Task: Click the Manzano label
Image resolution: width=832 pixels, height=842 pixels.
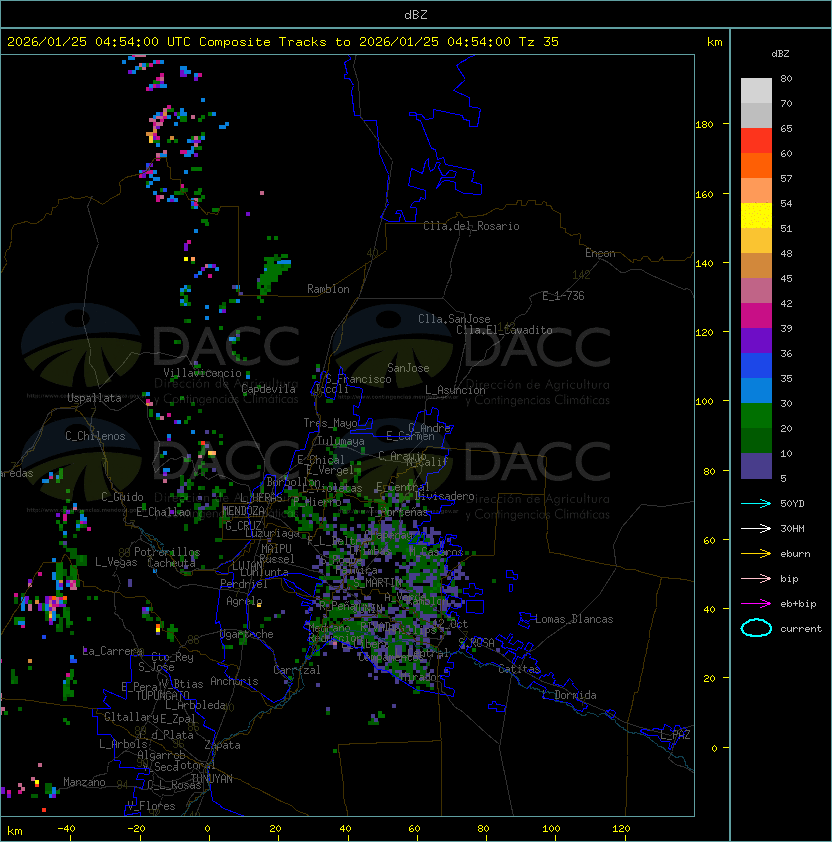Action: (84, 782)
